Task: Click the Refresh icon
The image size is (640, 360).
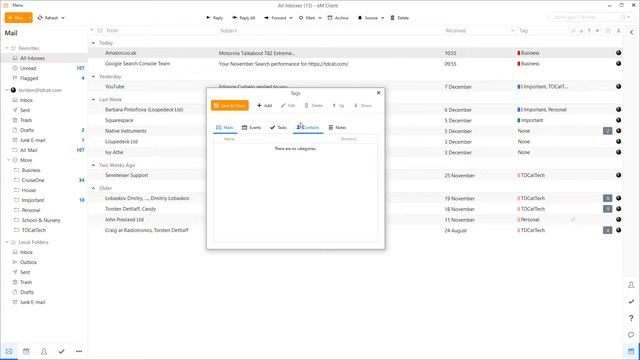Action: pos(40,18)
